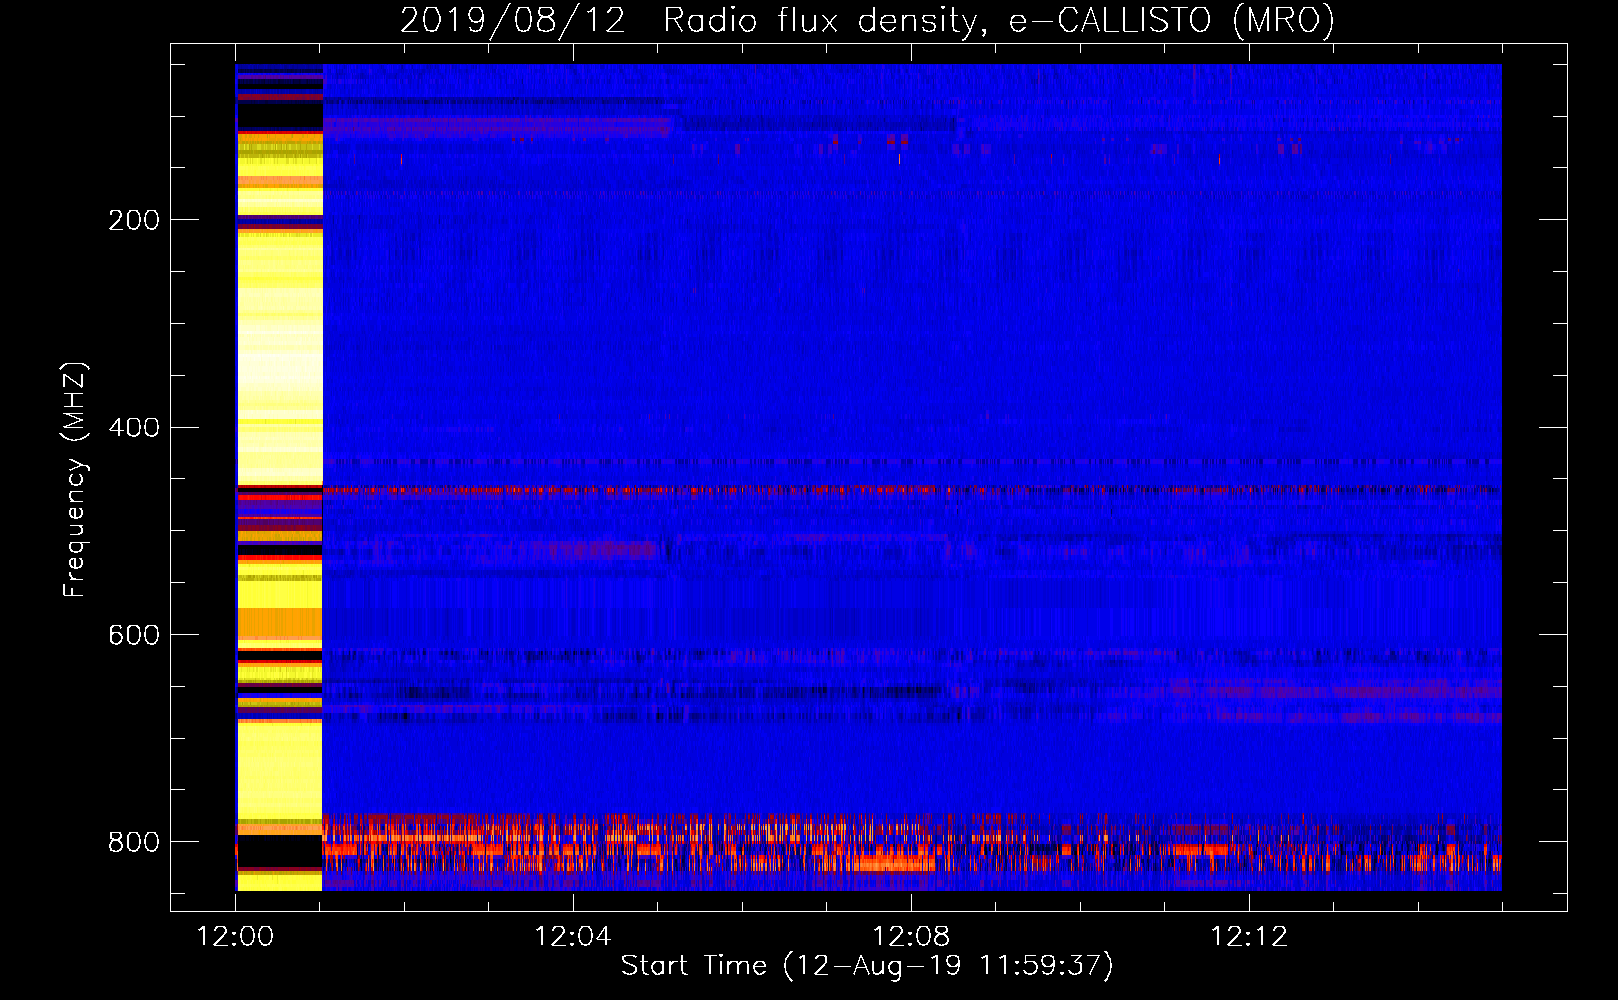Click the red horizontal interference line near 460 MHz
Viewport: 1618px width, 1000px height.
[911, 490]
